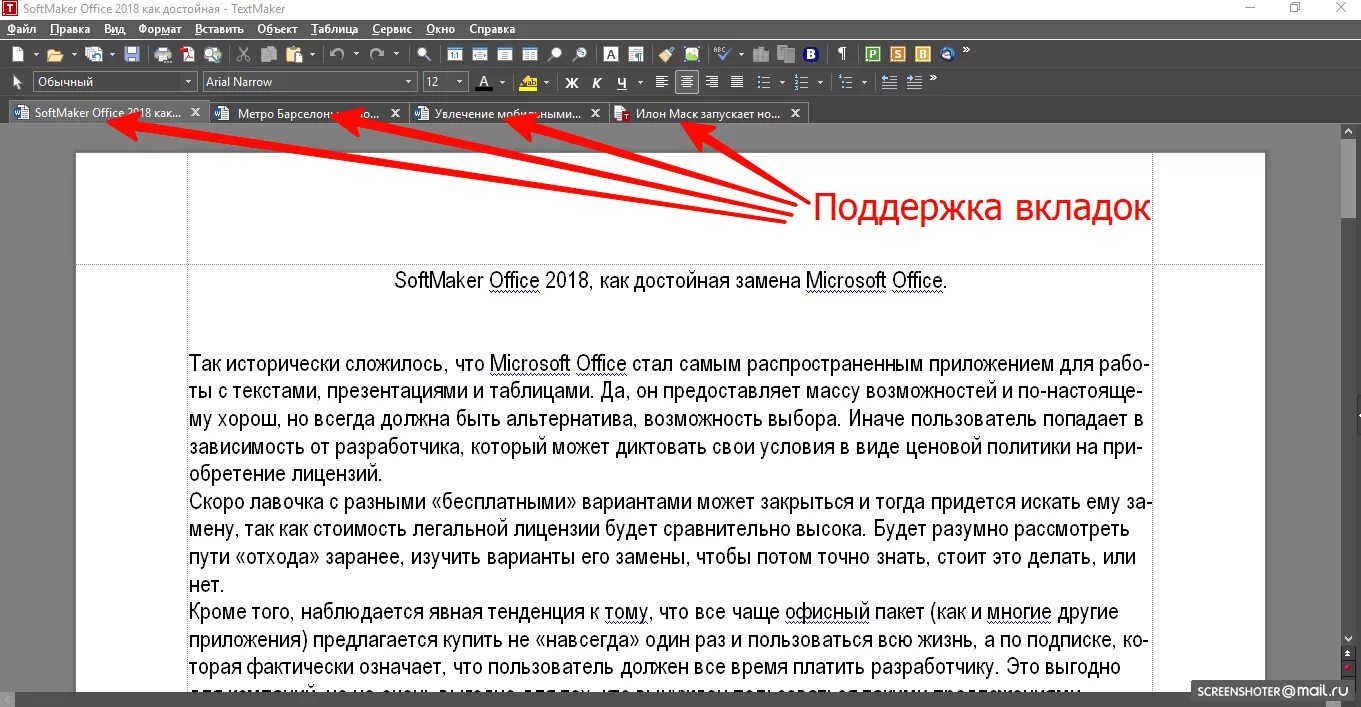Set zoom to actual size 1:1

[x=455, y=54]
